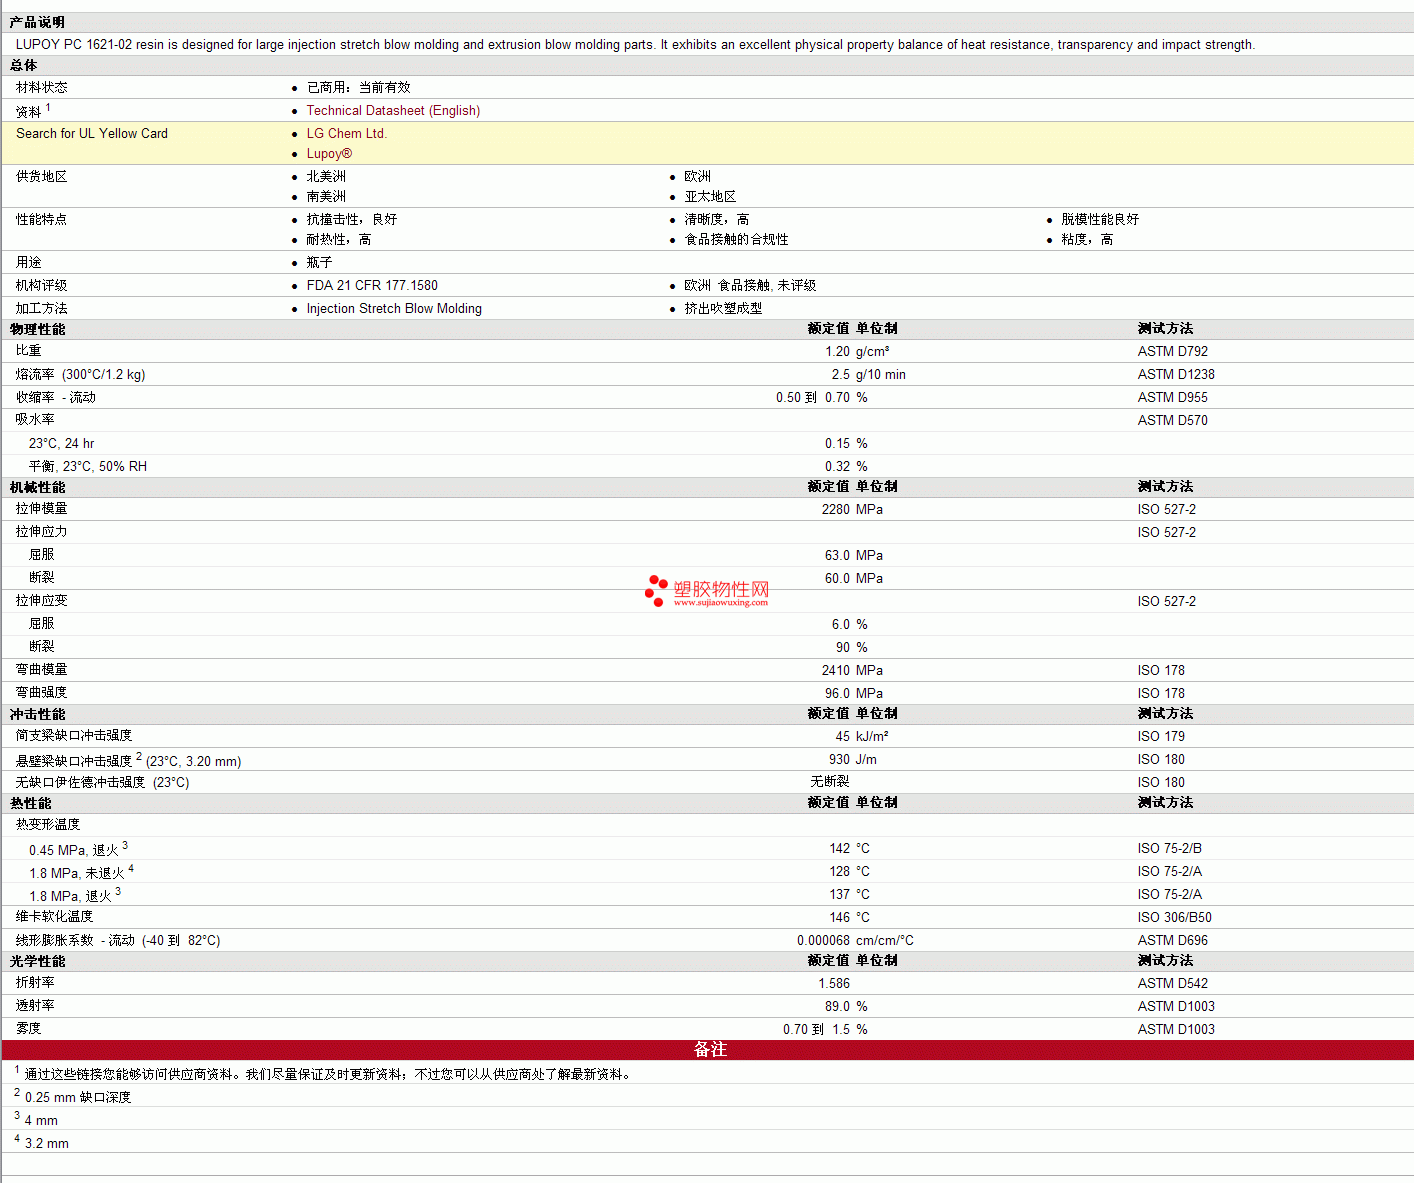This screenshot has width=1414, height=1183.
Task: Select the melt flow rate value '2.5'
Action: [840, 375]
